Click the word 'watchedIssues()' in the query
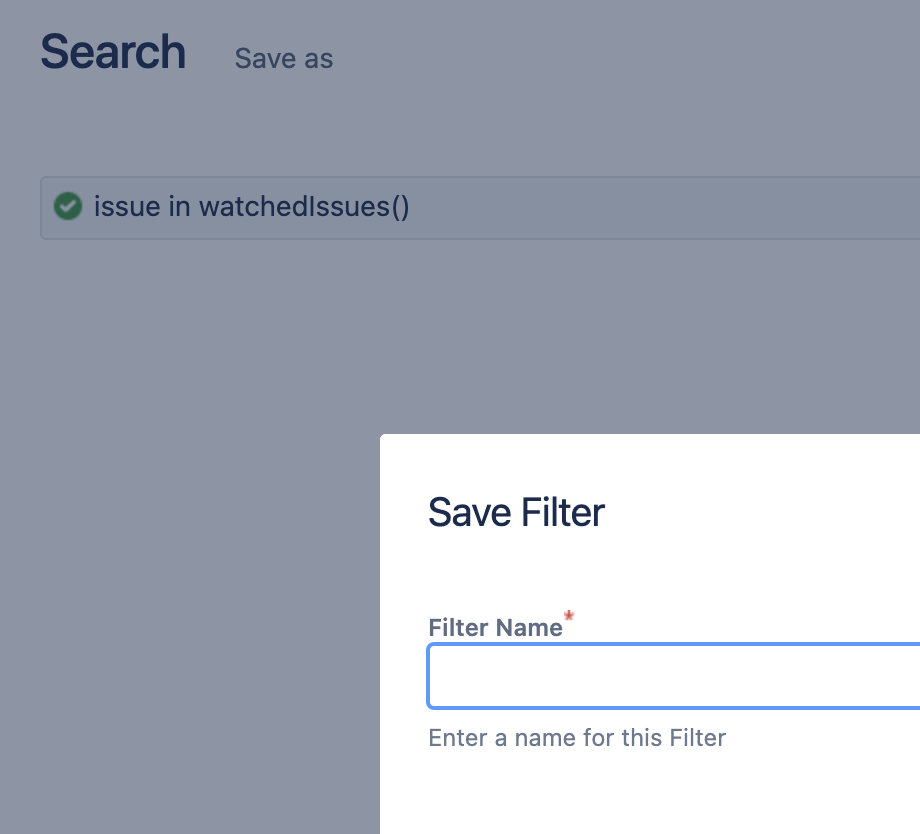 [x=304, y=207]
